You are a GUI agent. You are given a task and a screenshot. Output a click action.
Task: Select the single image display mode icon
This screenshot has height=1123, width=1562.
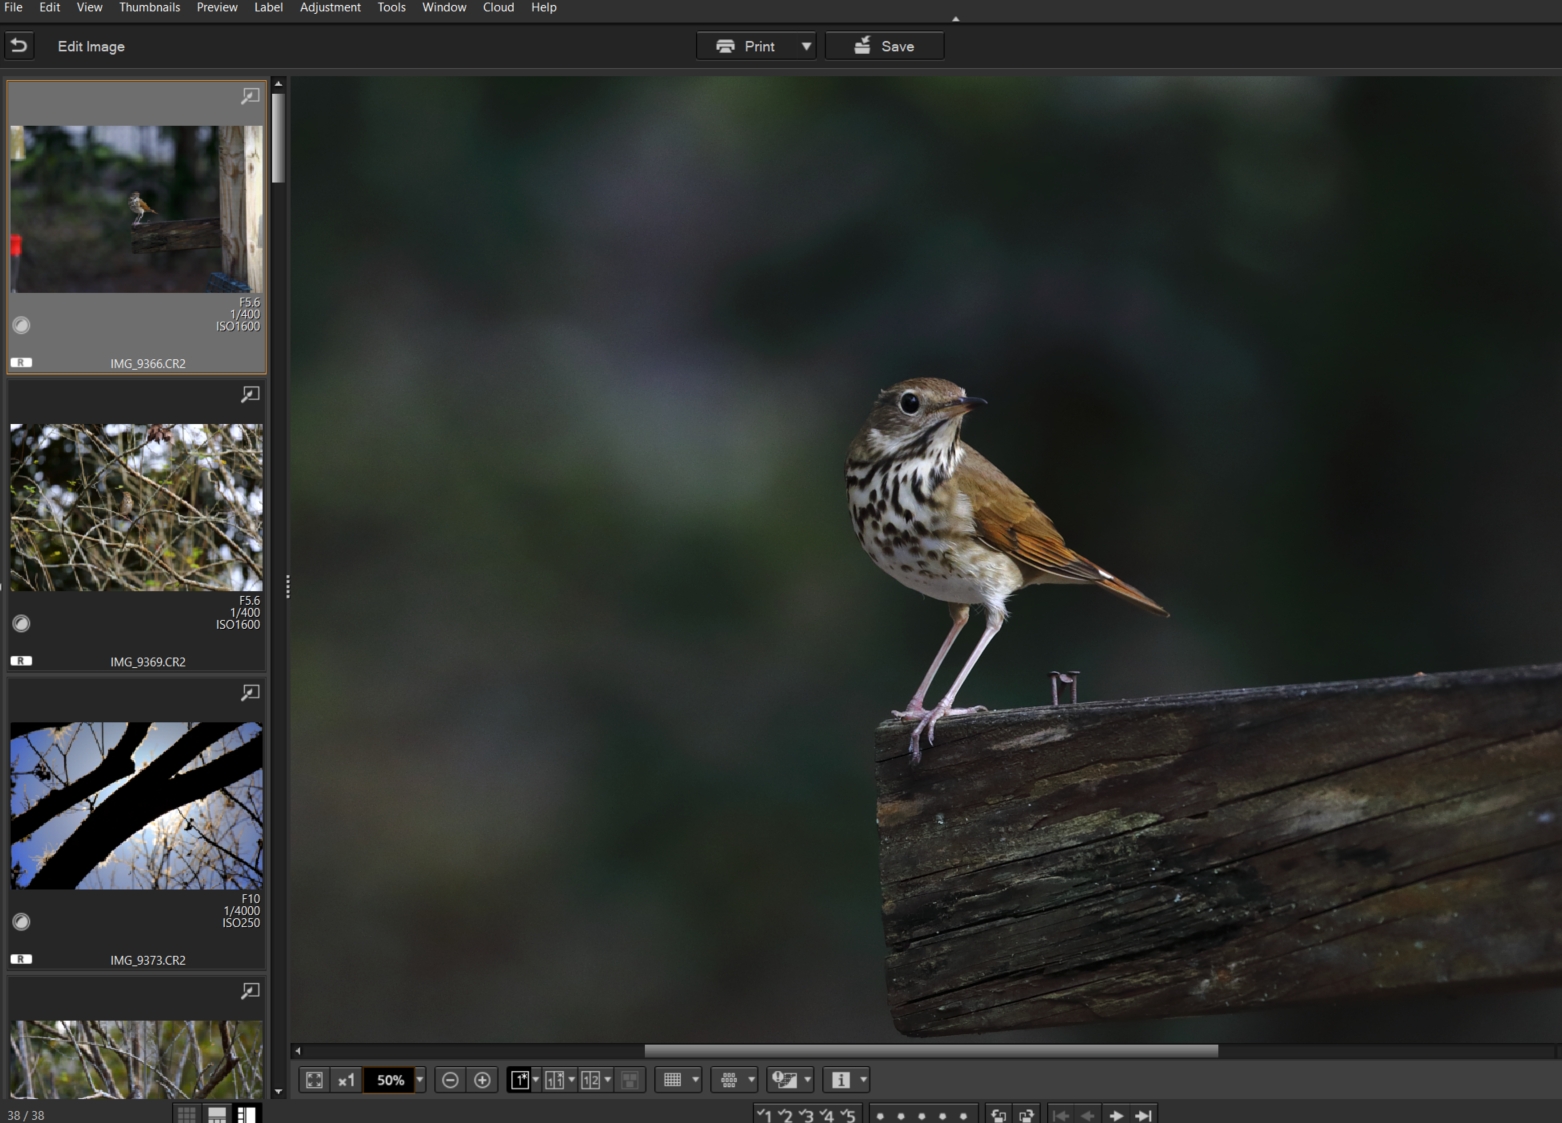pos(520,1080)
